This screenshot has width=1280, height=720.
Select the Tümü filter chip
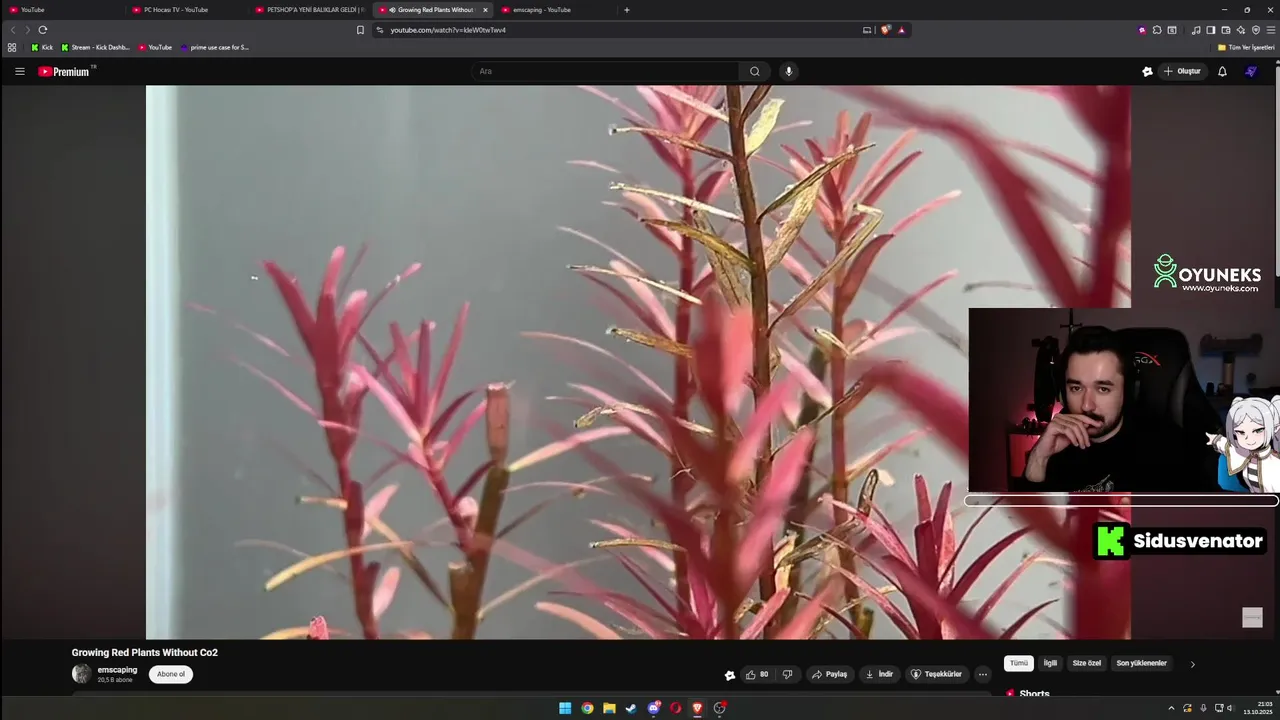click(x=1019, y=663)
